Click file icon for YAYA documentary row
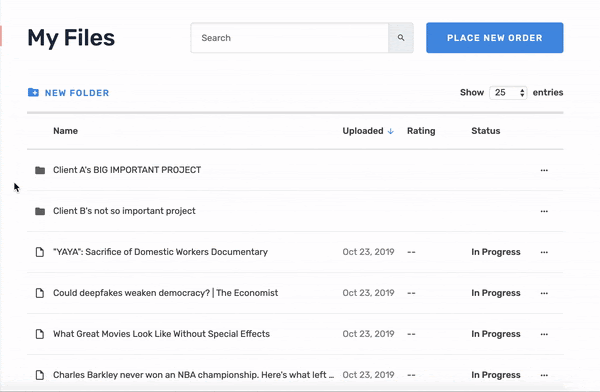This screenshot has height=392, width=600. pos(39,252)
